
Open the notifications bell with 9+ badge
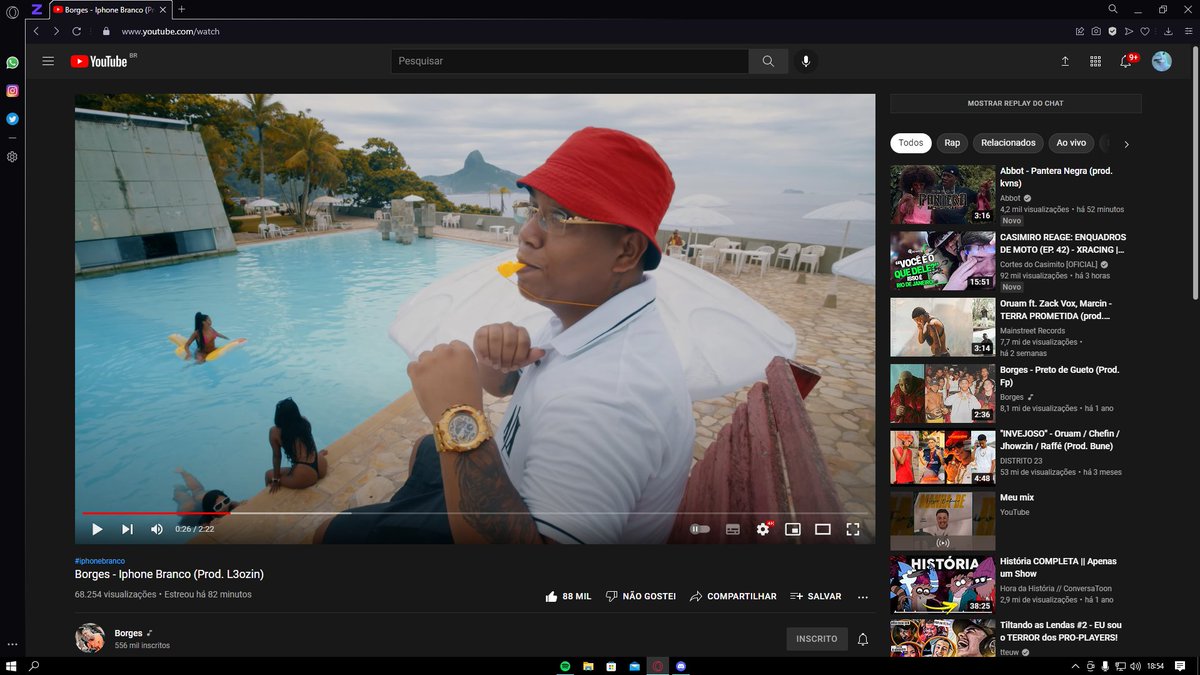point(1127,60)
